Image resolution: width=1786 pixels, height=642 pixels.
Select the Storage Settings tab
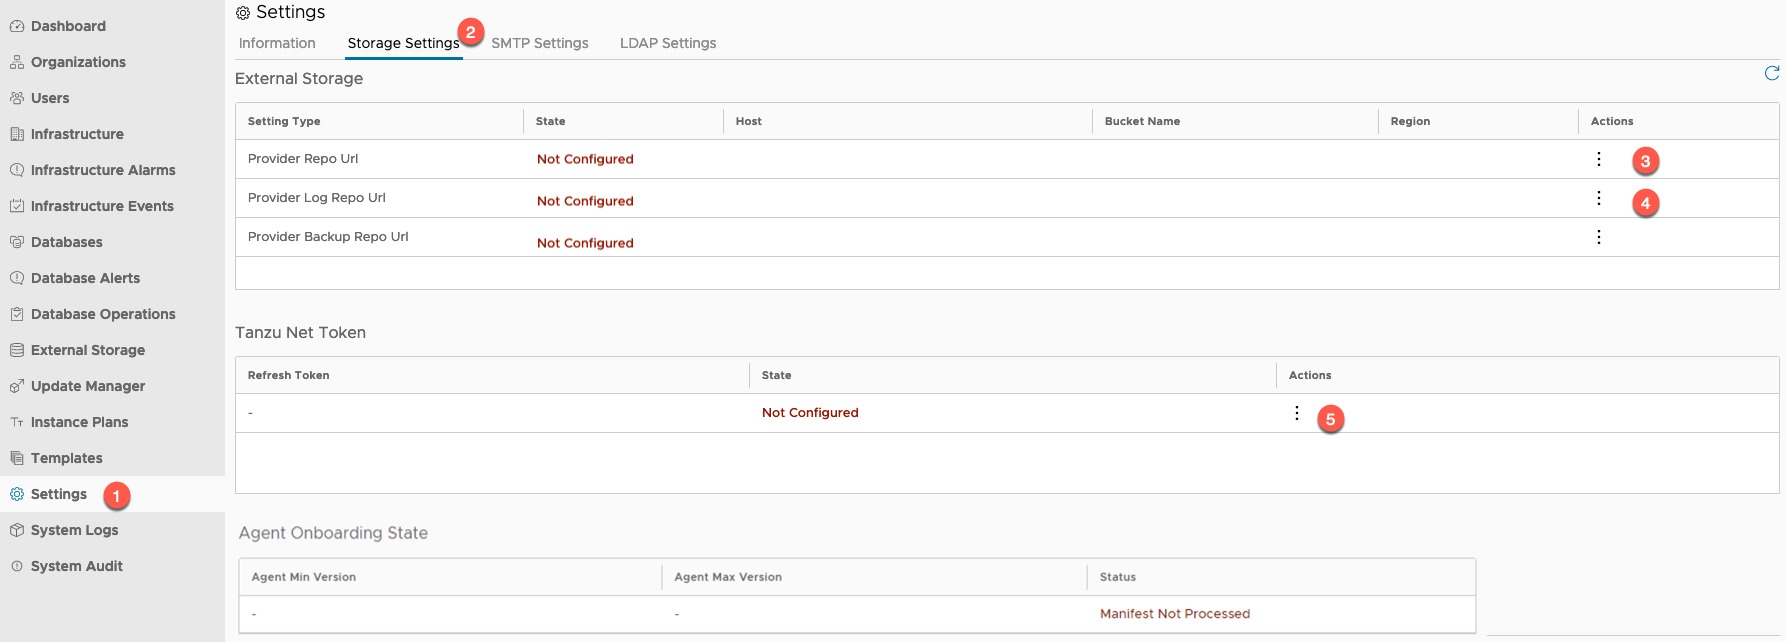click(x=404, y=43)
